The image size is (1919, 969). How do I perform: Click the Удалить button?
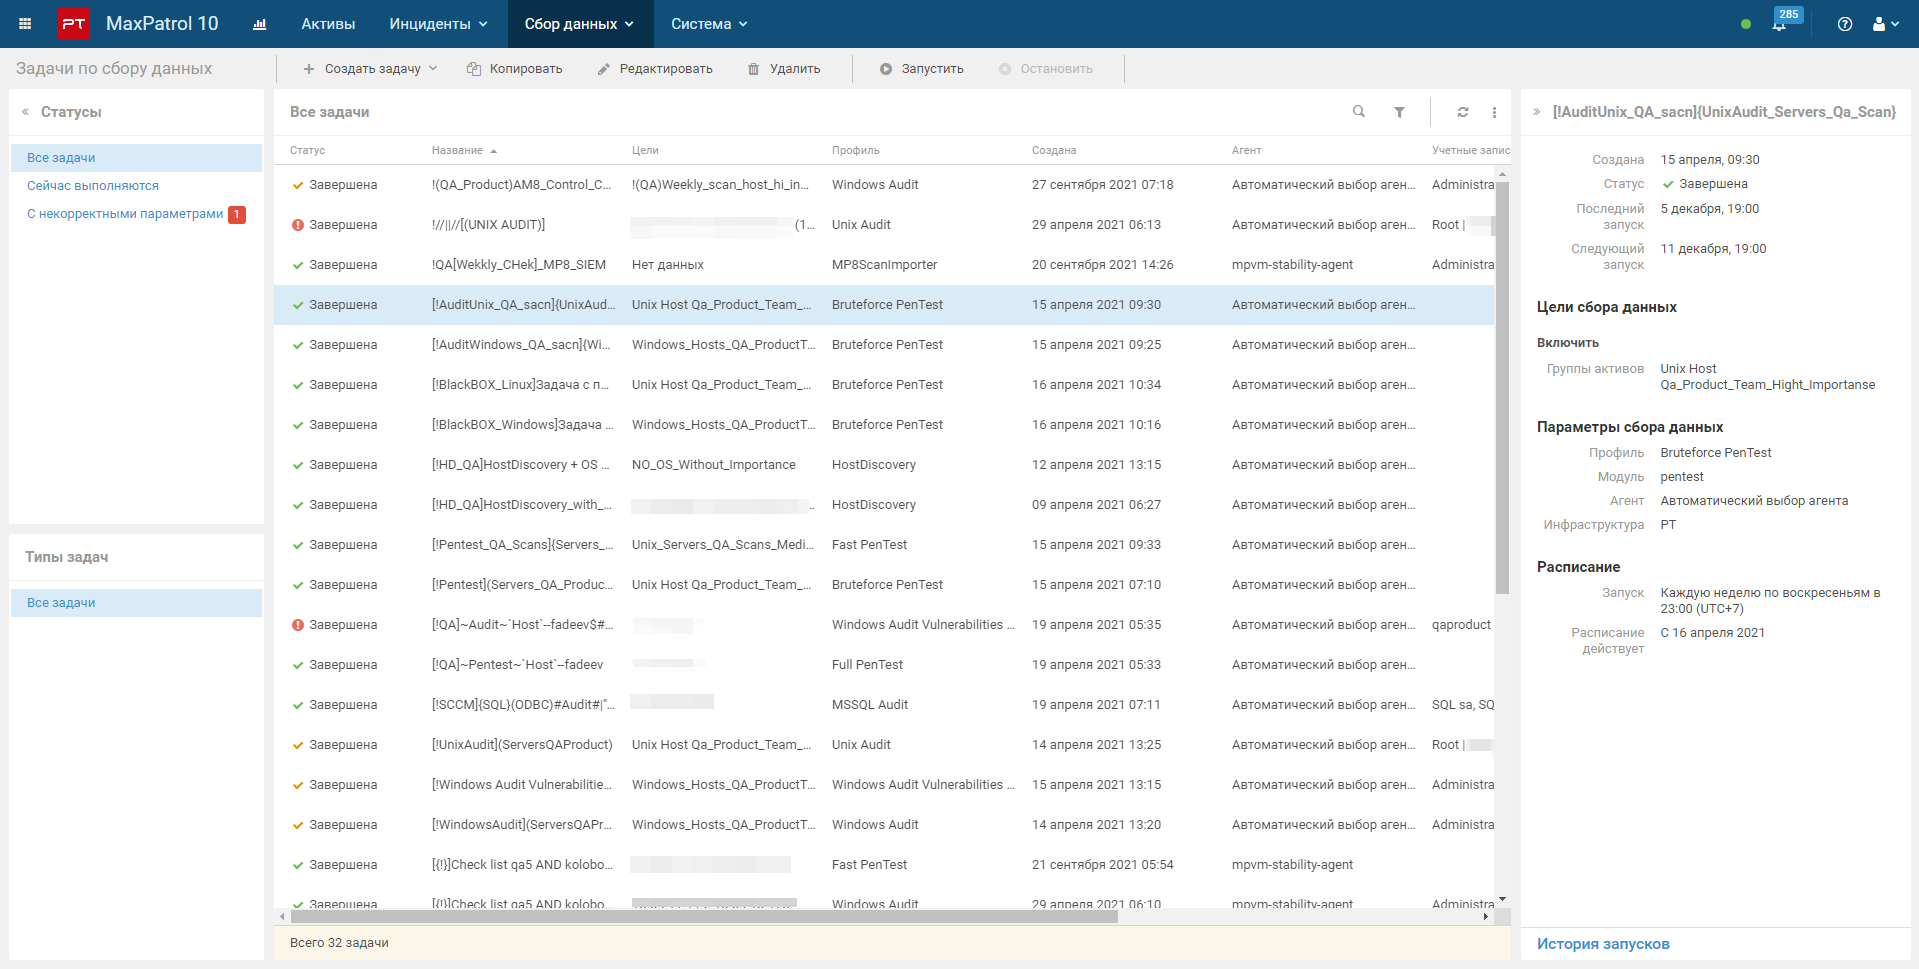coord(784,69)
